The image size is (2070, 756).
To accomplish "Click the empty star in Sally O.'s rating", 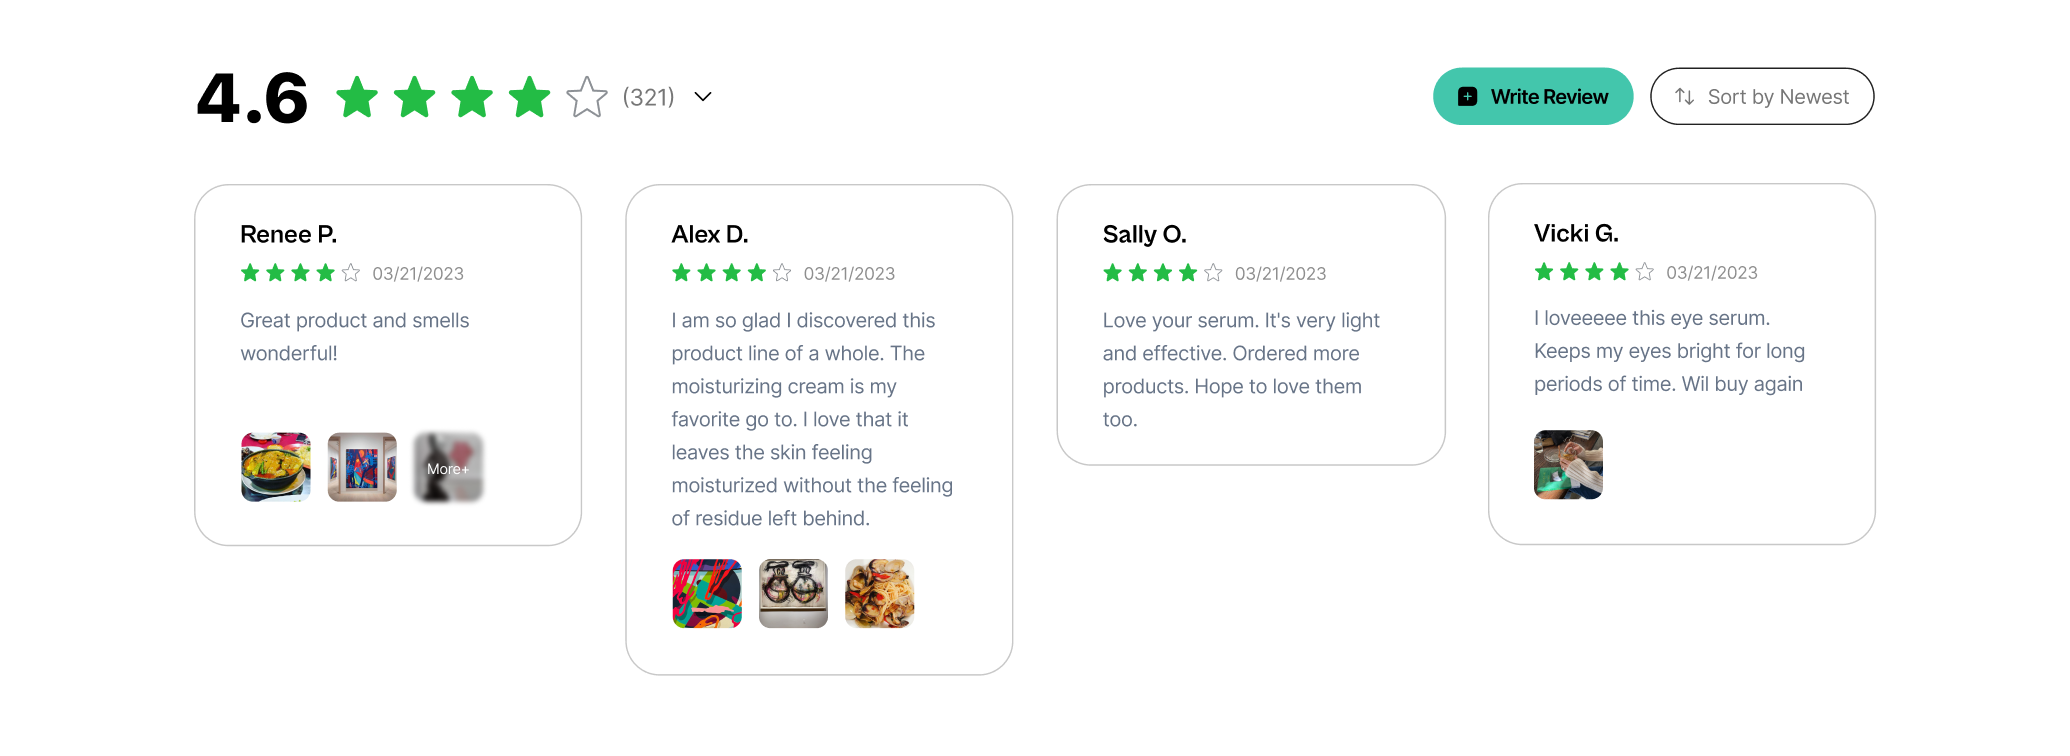I will pyautogui.click(x=1213, y=273).
